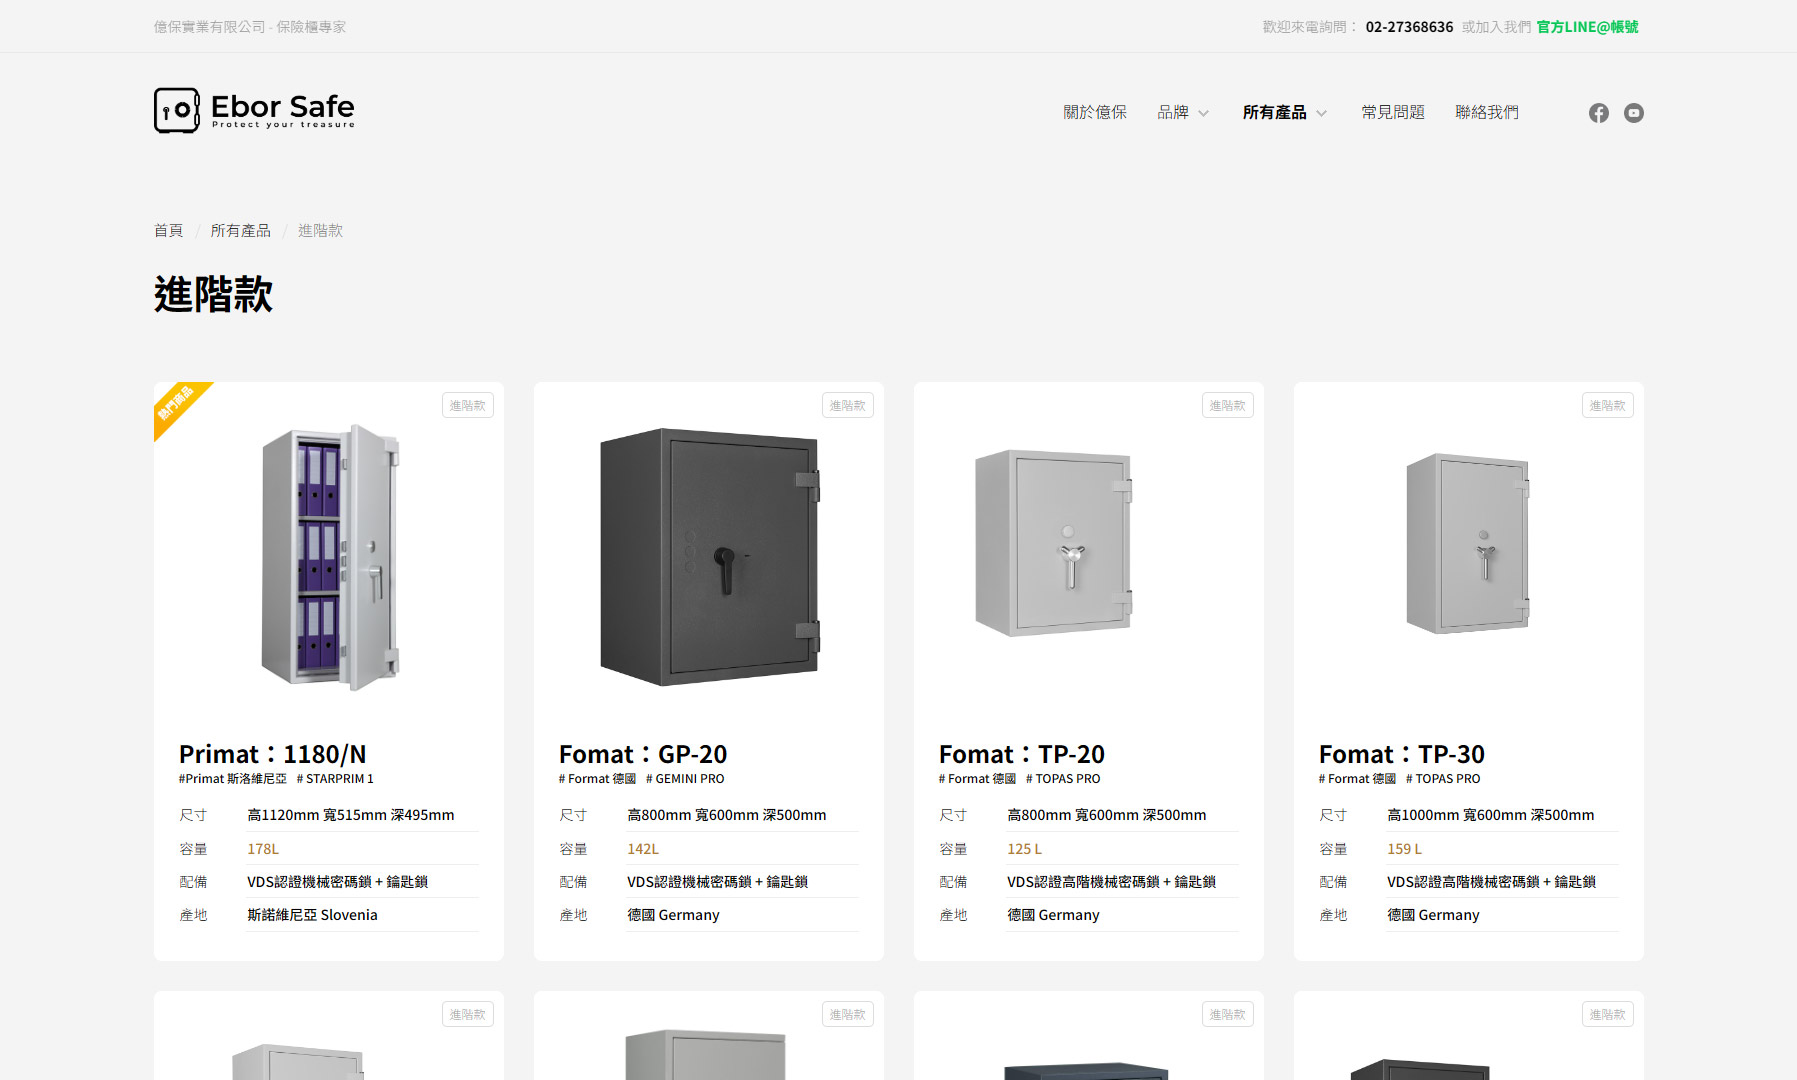Click 高1000mm 寬600mm 深500mm dimensions

click(1490, 815)
